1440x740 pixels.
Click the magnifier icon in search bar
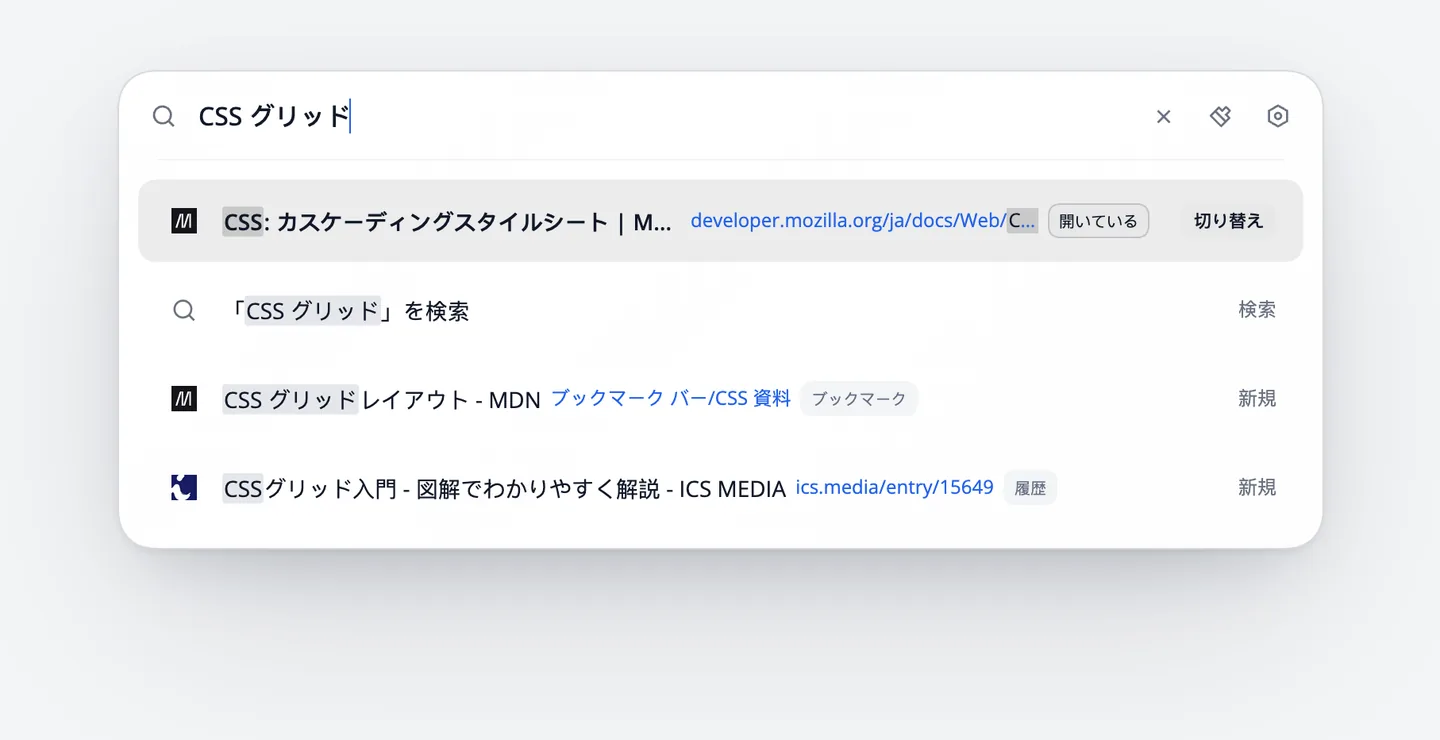164,117
